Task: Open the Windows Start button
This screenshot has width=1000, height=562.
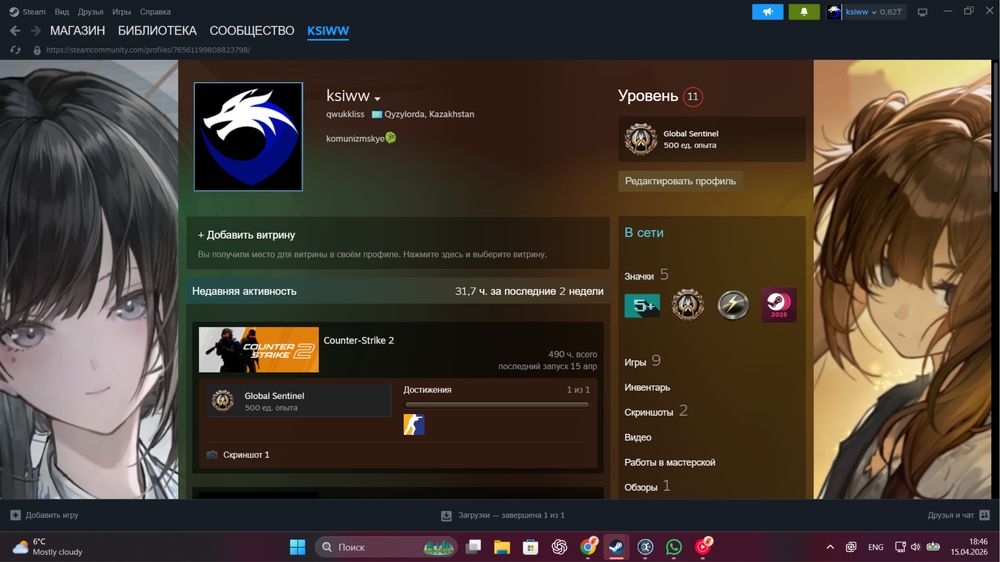Action: [297, 547]
